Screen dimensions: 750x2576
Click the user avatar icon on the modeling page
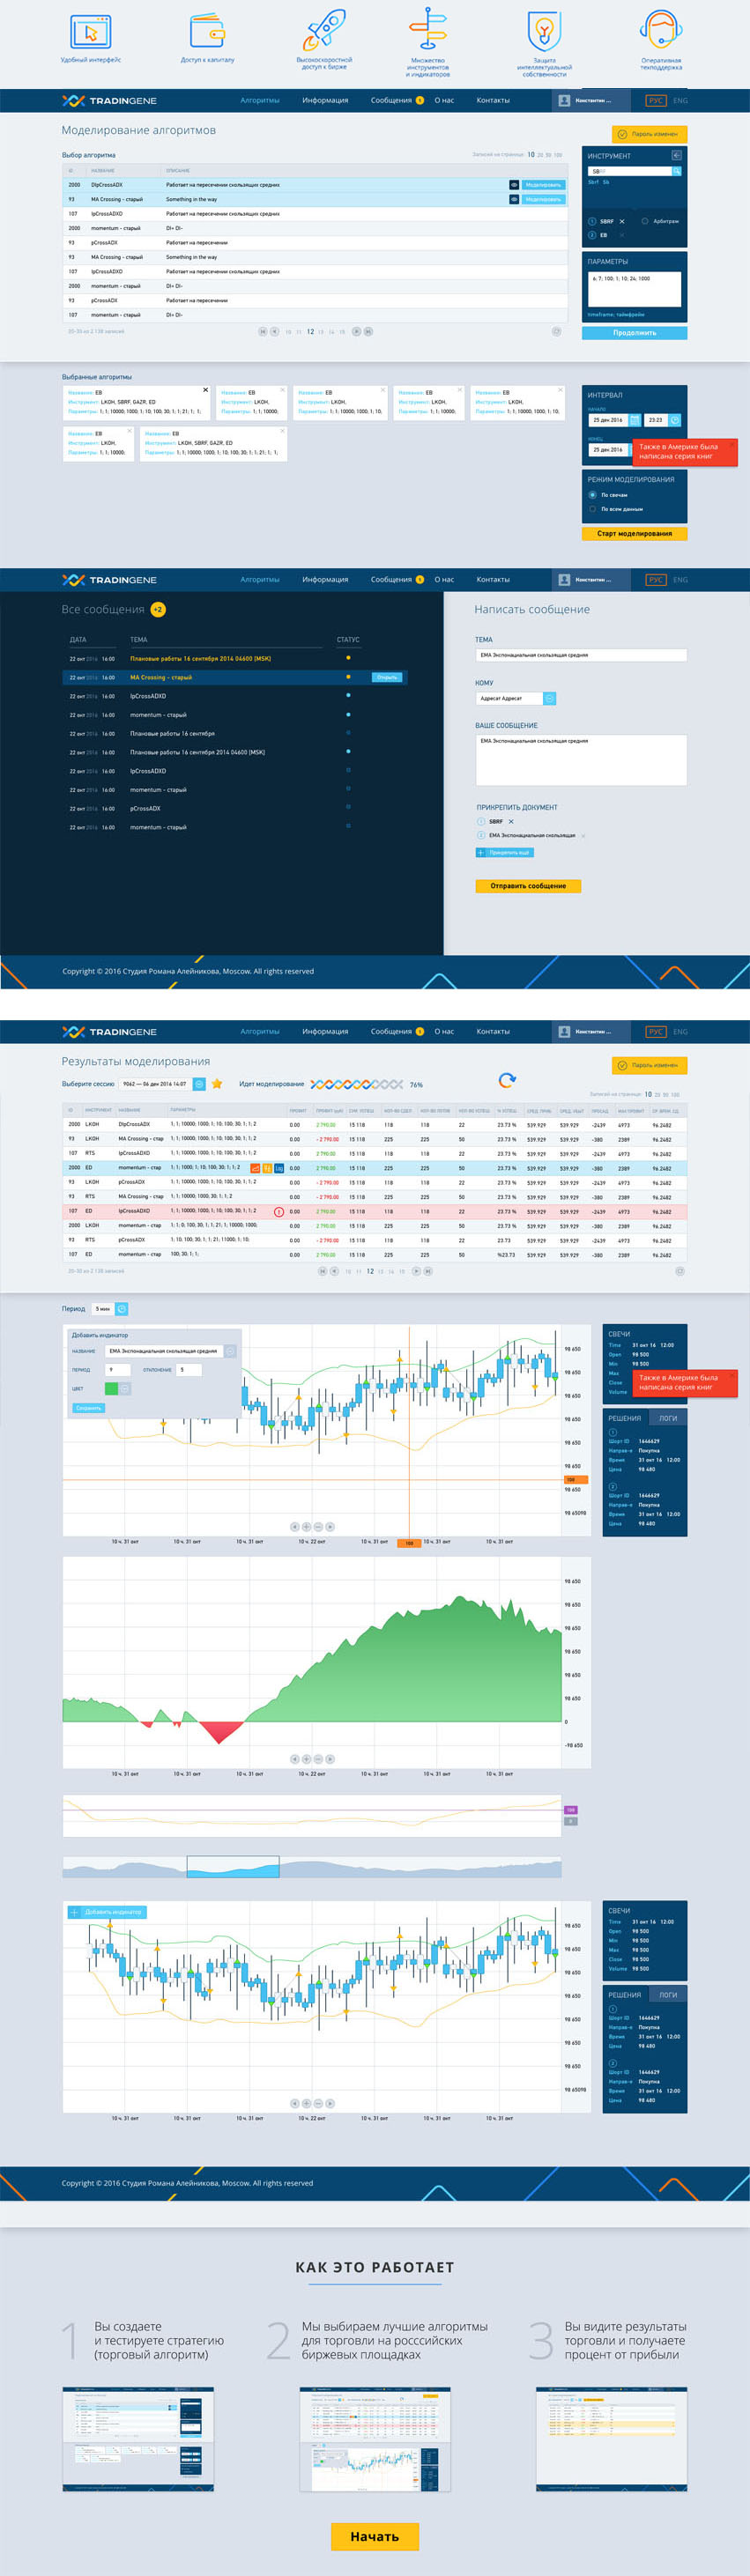tap(564, 100)
